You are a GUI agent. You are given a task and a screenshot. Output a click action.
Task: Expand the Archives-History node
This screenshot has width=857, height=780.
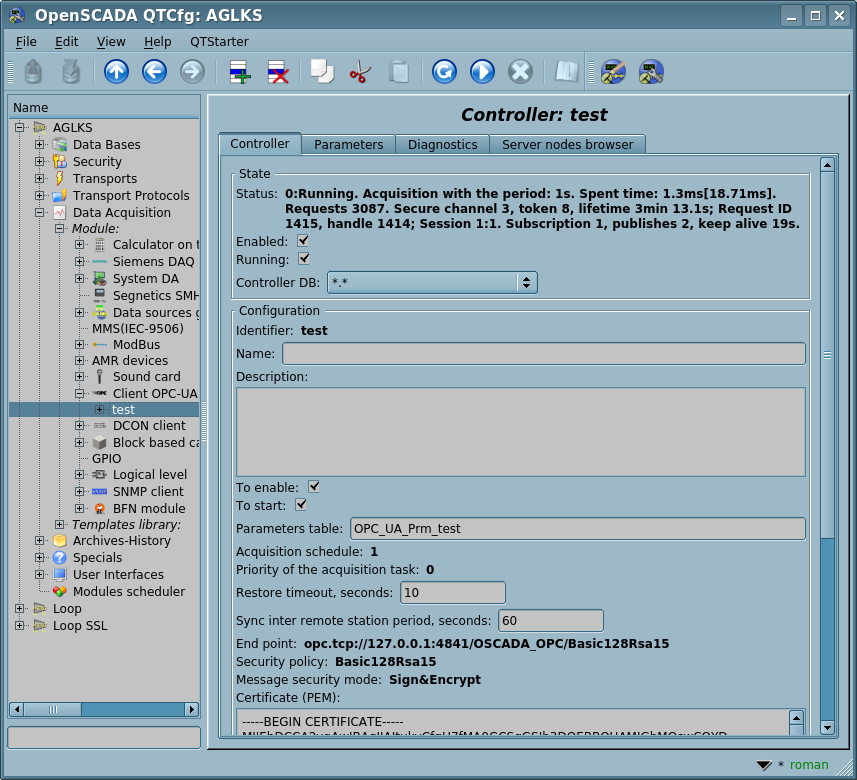click(39, 541)
